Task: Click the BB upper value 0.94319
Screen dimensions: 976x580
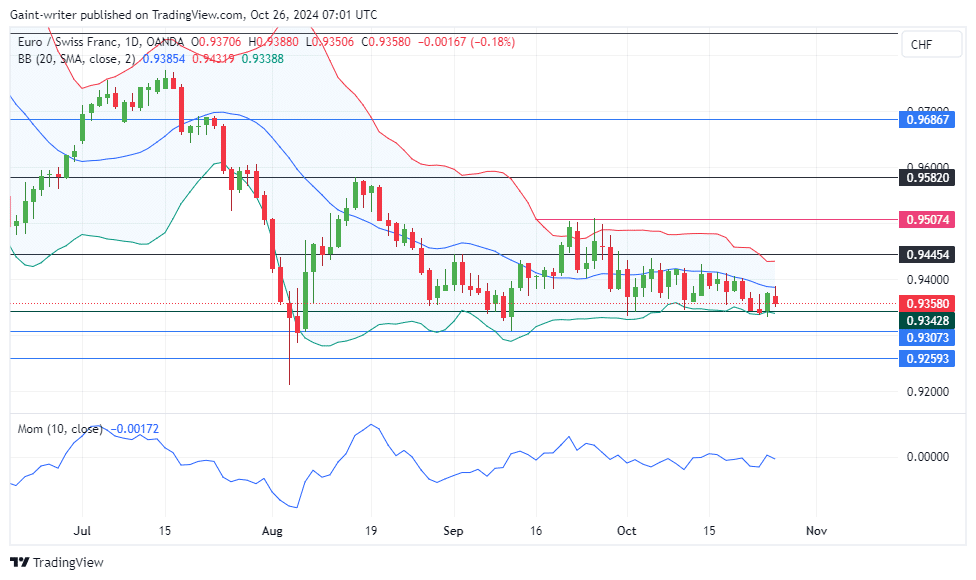Action: pos(213,58)
